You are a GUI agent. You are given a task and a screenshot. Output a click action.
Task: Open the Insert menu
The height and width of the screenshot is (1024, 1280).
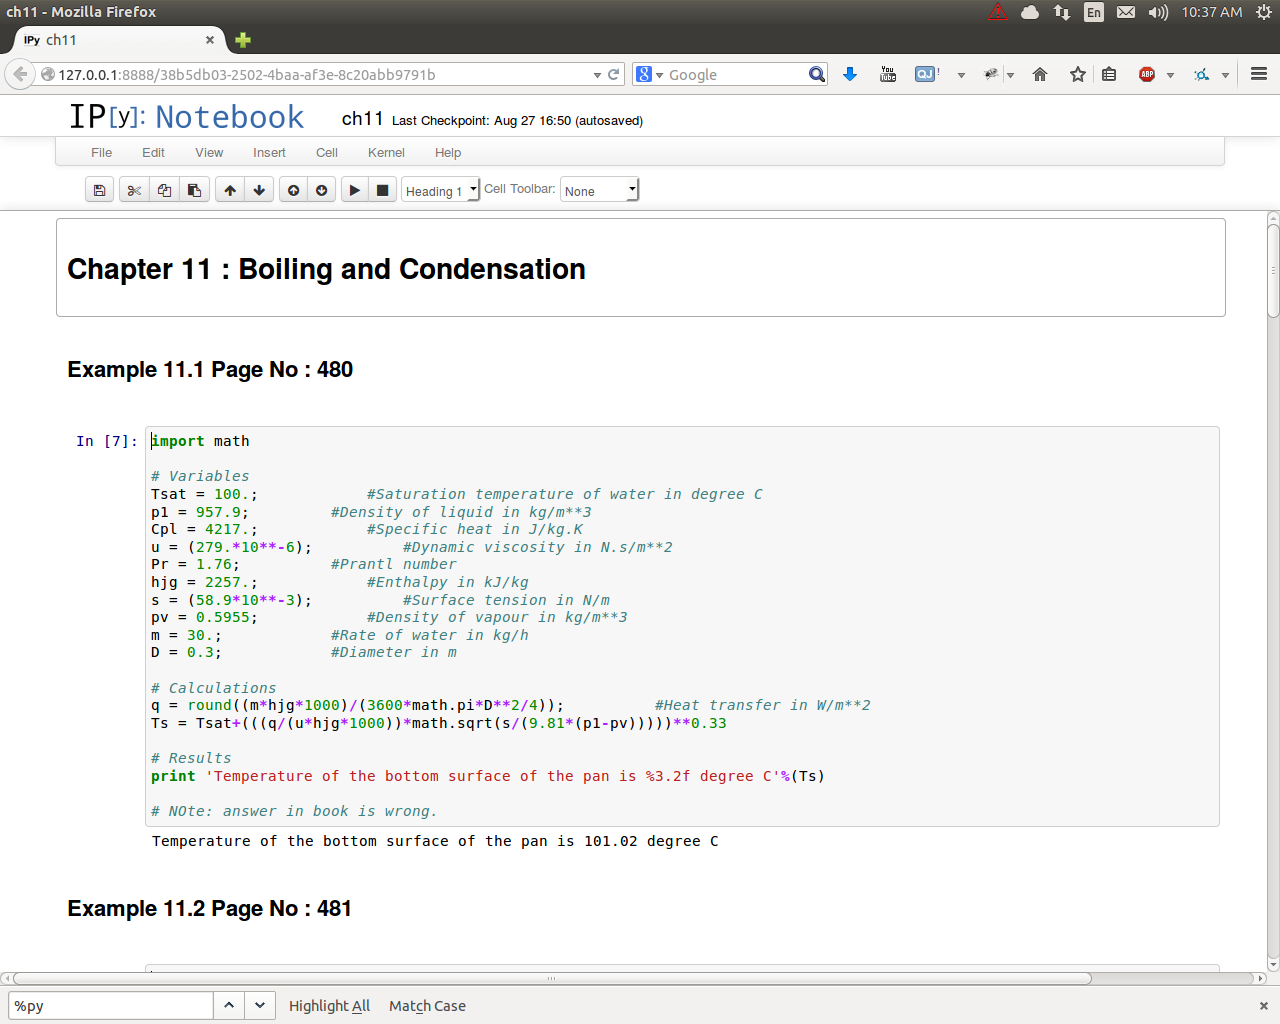point(269,153)
